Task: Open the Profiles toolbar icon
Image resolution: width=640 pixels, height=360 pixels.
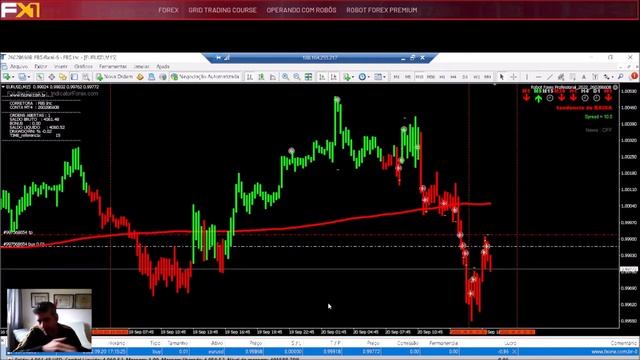Action: point(22,77)
